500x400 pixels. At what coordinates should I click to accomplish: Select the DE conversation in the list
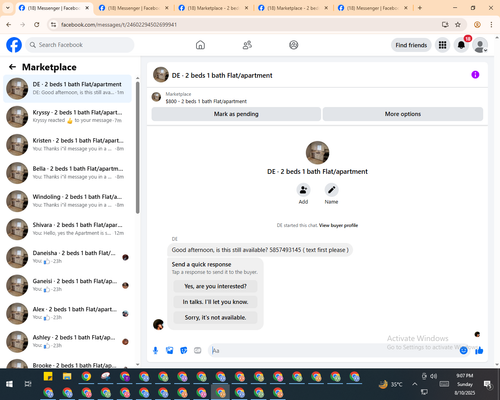click(67, 89)
